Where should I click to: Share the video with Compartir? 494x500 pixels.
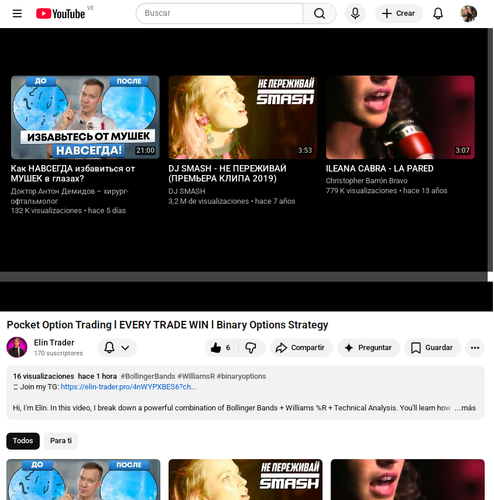click(x=301, y=348)
